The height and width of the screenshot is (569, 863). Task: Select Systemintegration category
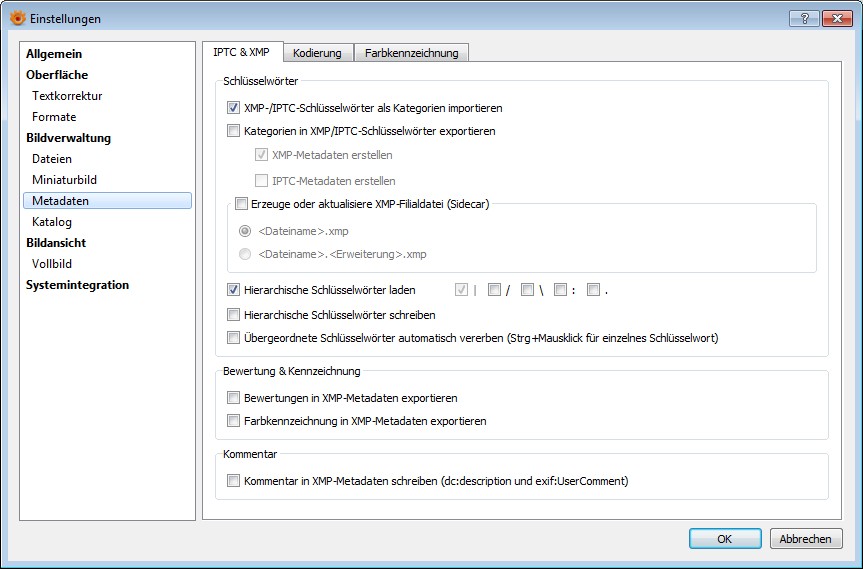(78, 285)
